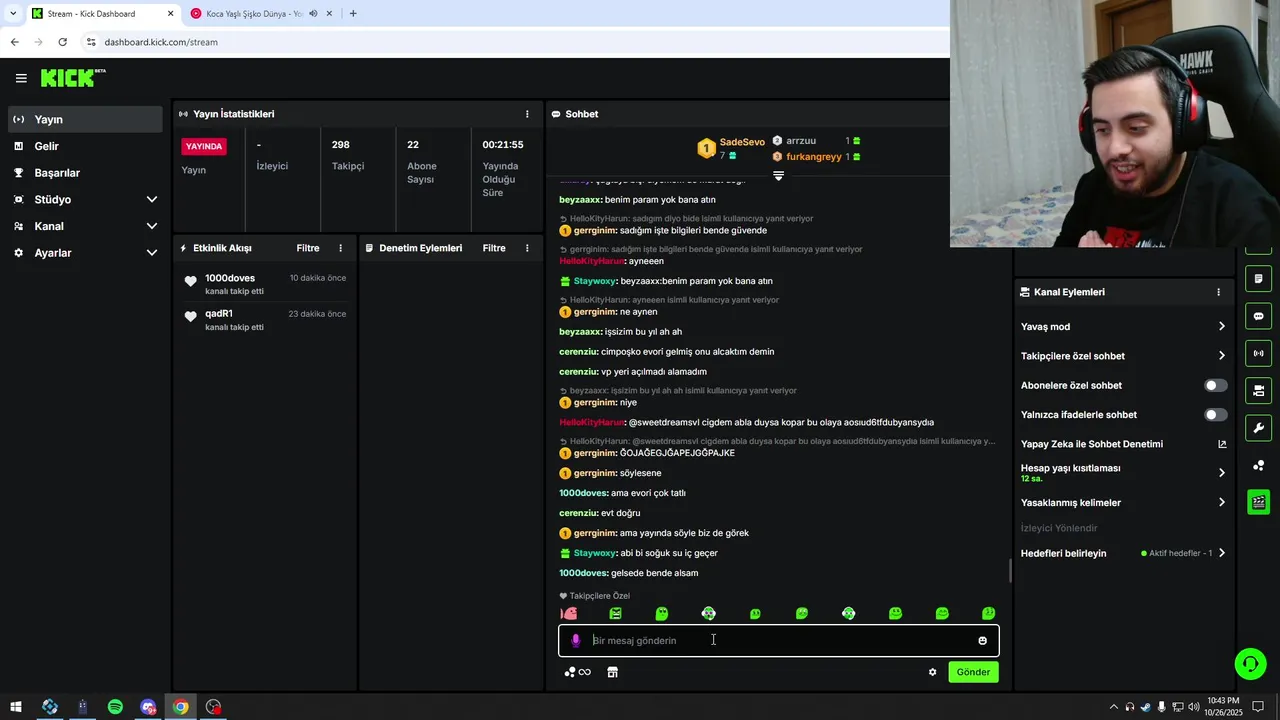Viewport: 1280px width, 720px height.
Task: Open the Windows notification center
Action: [x=1259, y=707]
